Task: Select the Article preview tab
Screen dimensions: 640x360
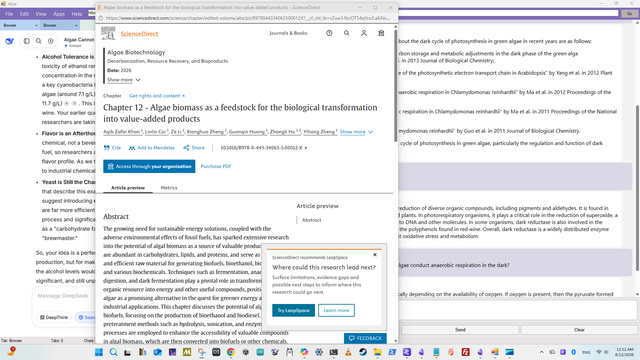Action: (x=128, y=188)
